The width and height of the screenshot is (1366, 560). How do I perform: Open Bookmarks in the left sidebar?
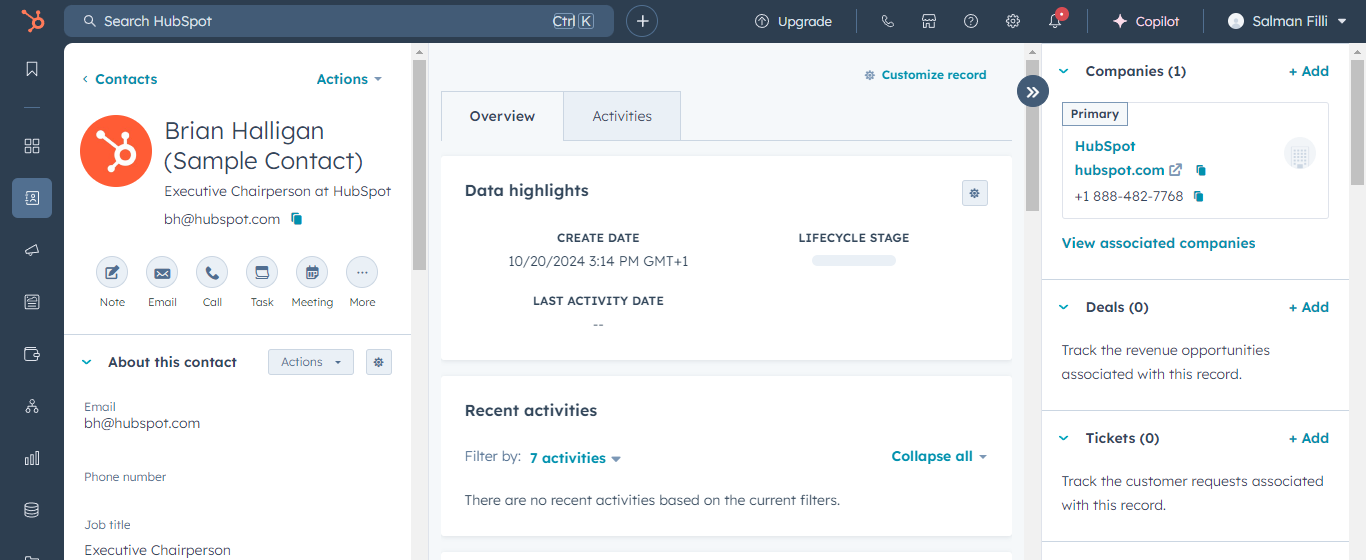click(x=32, y=69)
